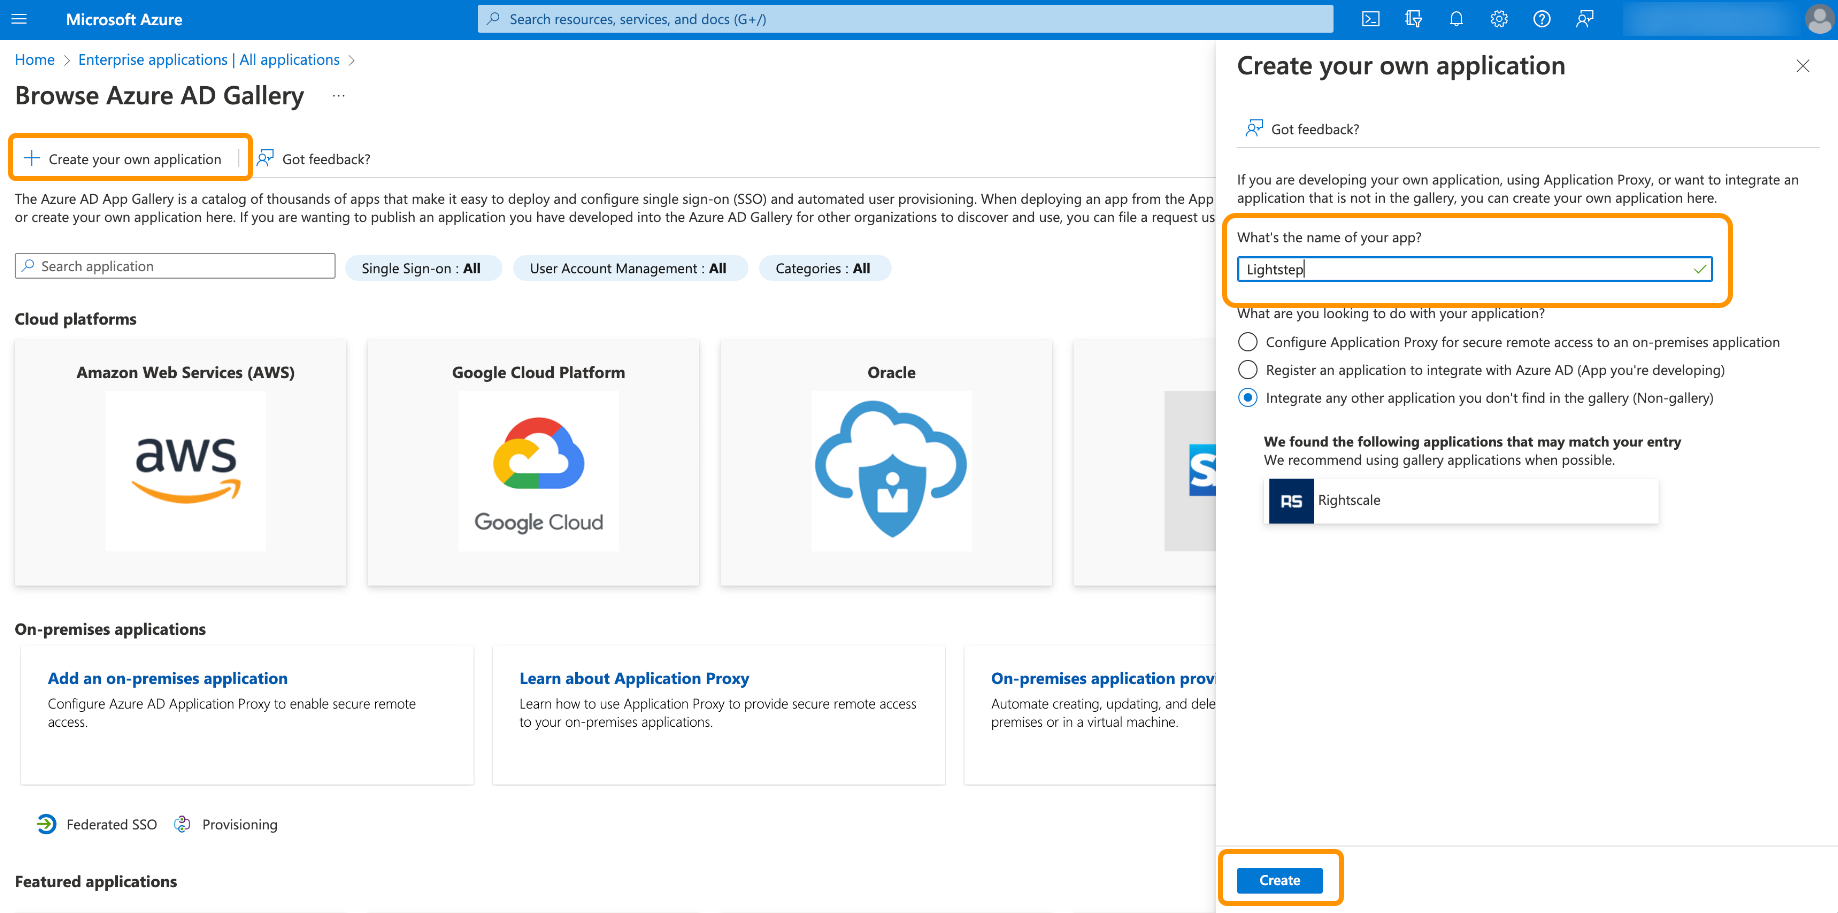Click the Got feedback? text in the side panel
This screenshot has width=1838, height=913.
tap(1315, 129)
